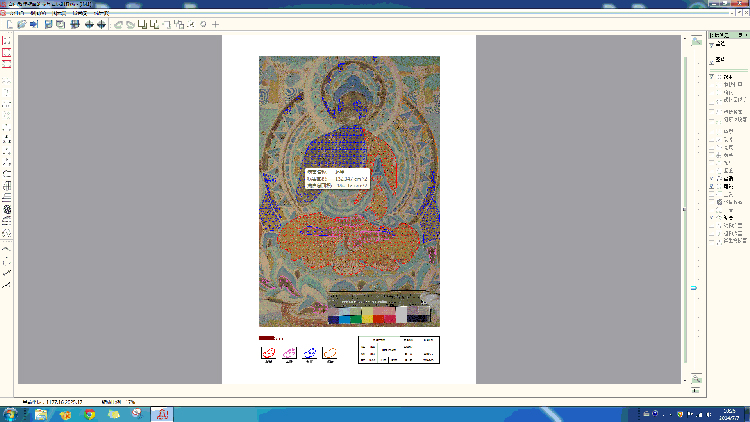Click the color calibration chart in the mural photo
The width and height of the screenshot is (750, 422).
pyautogui.click(x=379, y=315)
